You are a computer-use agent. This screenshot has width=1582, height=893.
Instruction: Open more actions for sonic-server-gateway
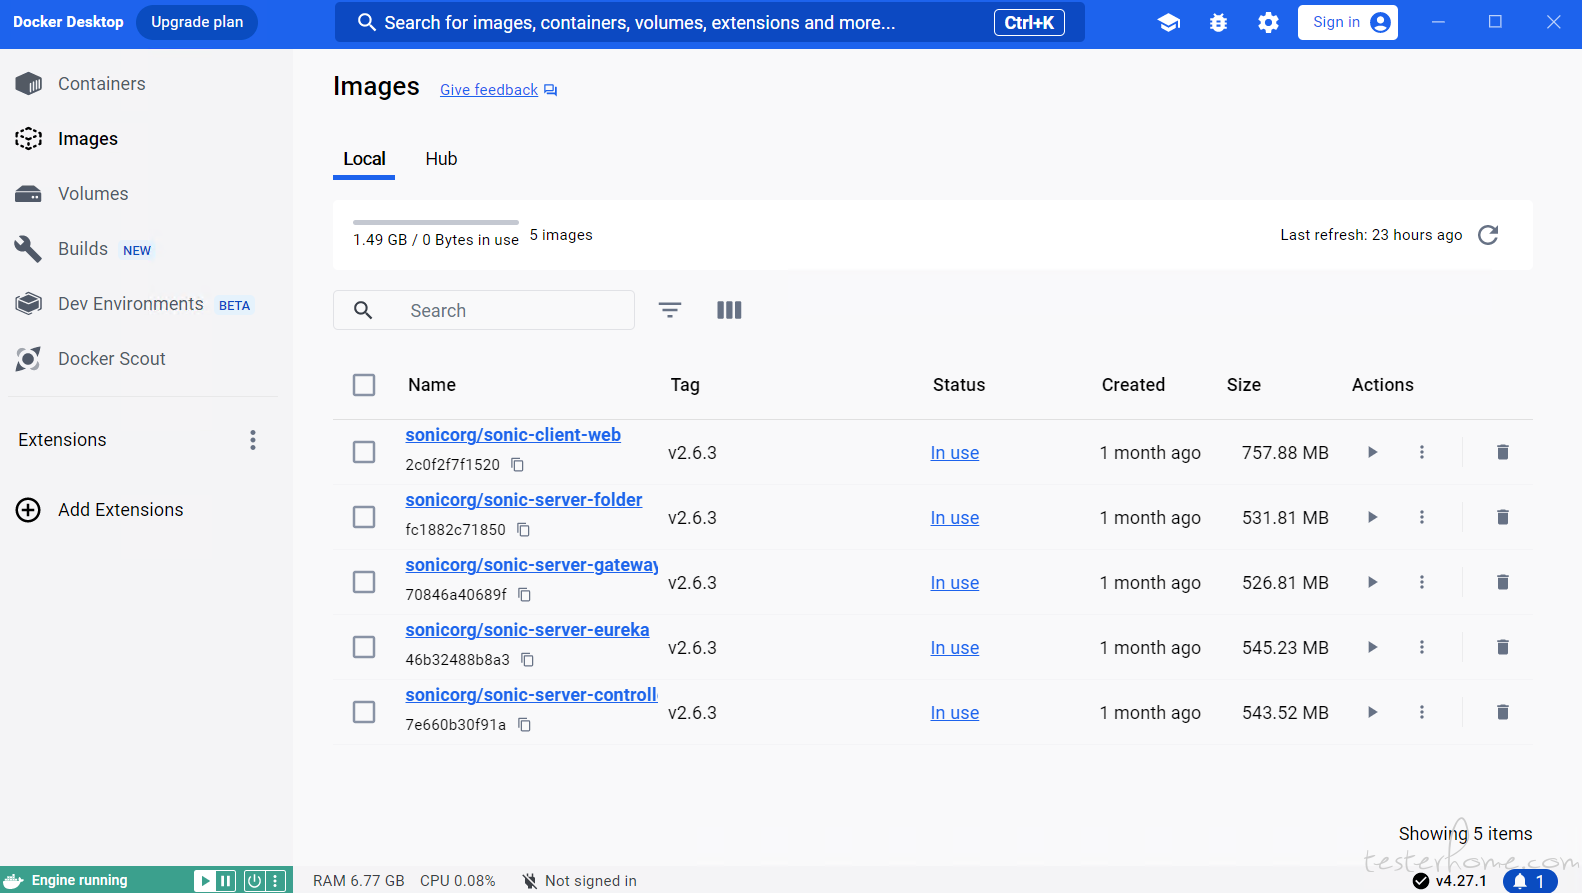(1422, 582)
